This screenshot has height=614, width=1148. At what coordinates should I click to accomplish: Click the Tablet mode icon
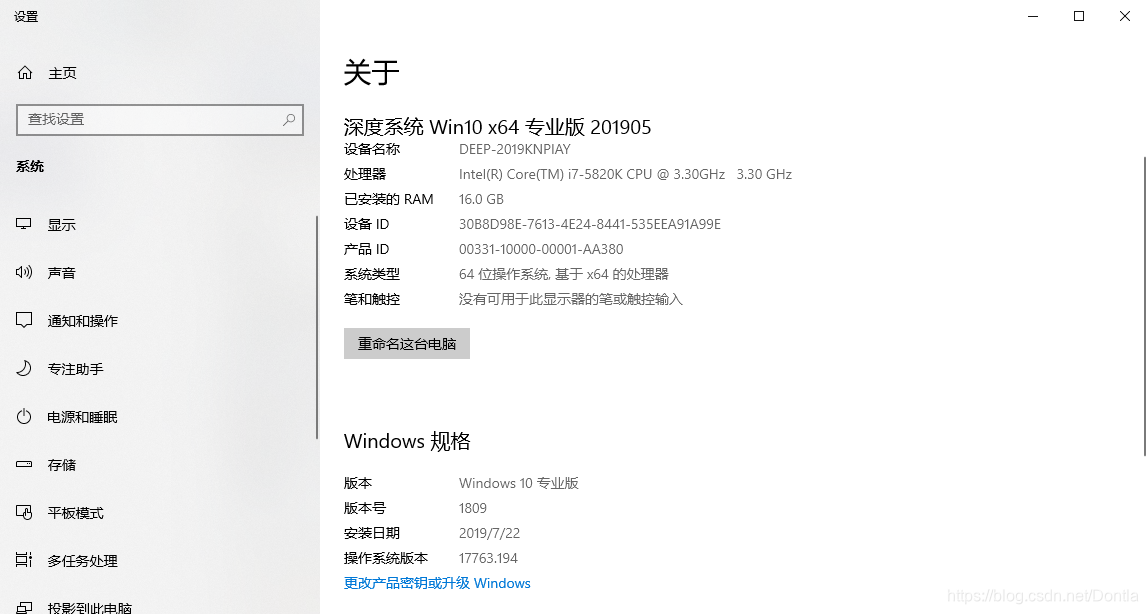[x=24, y=512]
